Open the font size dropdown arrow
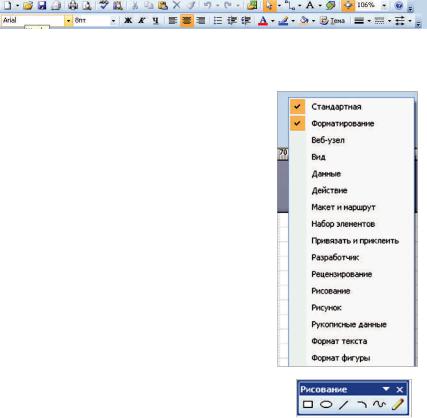The width and height of the screenshot is (427, 418). tap(113, 21)
